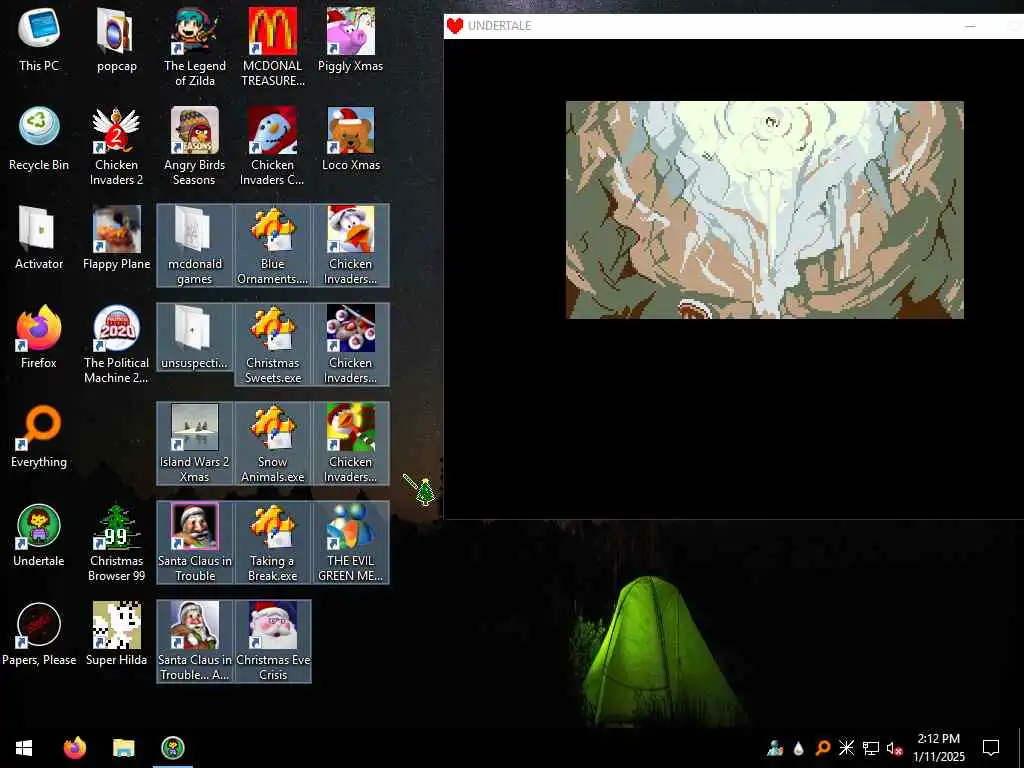Select Santa Claus in Trouble... A... shortcut
This screenshot has height=768, width=1024.
click(x=195, y=643)
